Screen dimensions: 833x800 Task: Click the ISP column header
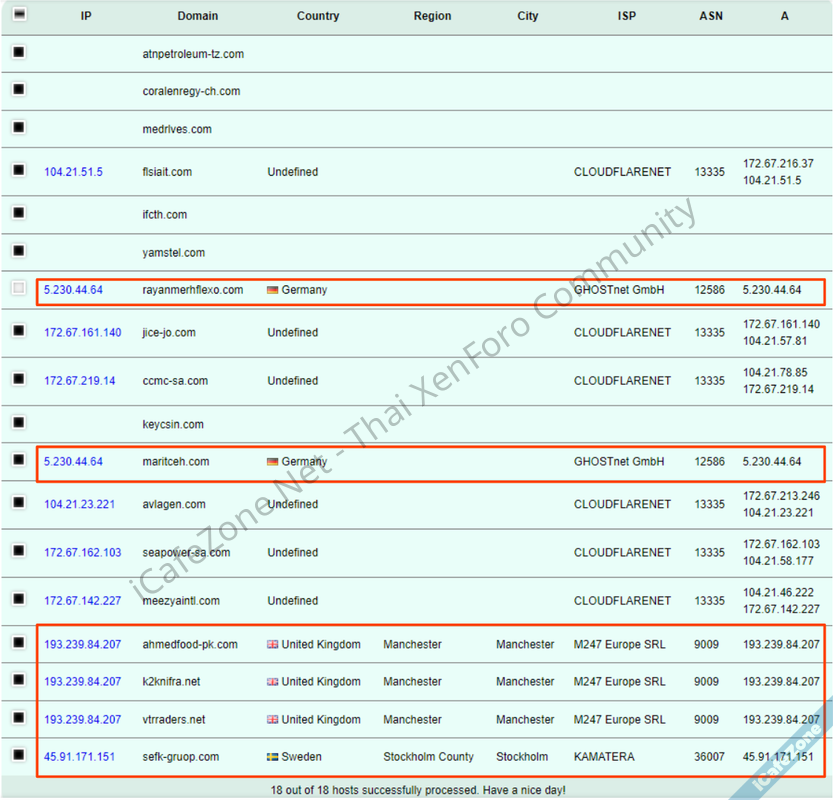[x=625, y=16]
